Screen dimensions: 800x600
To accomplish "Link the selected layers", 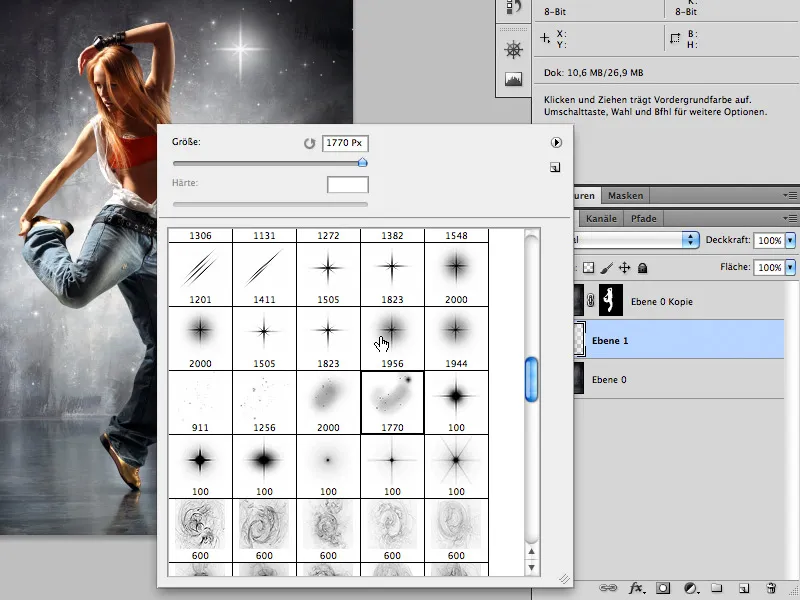I will tap(610, 587).
